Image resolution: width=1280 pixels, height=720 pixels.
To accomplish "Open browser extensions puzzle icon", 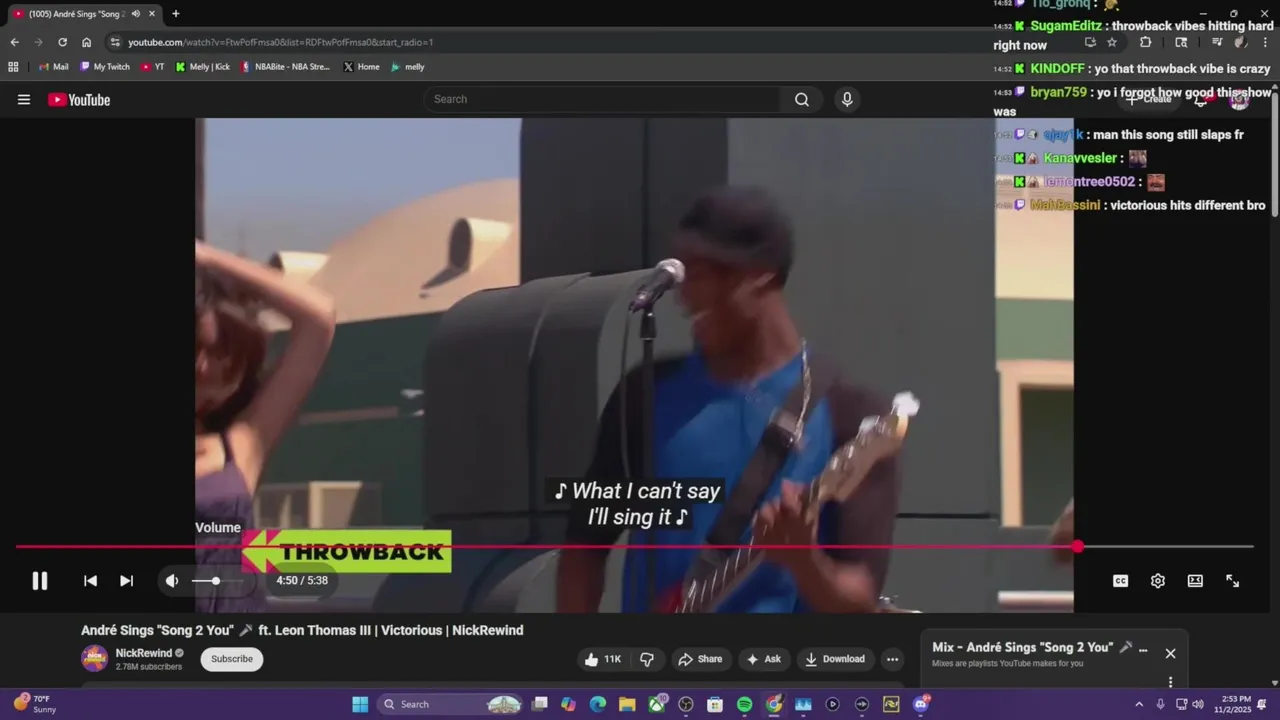I will tap(1145, 42).
